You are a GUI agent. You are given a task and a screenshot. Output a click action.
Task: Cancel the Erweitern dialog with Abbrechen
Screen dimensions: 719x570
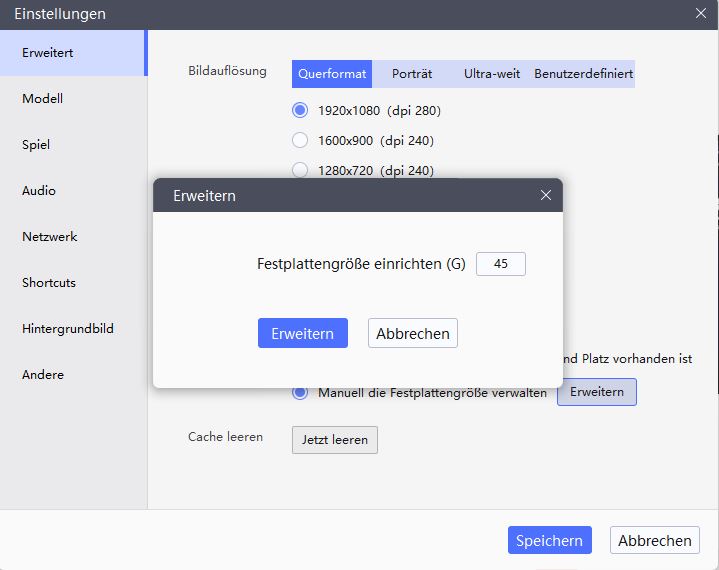click(413, 333)
